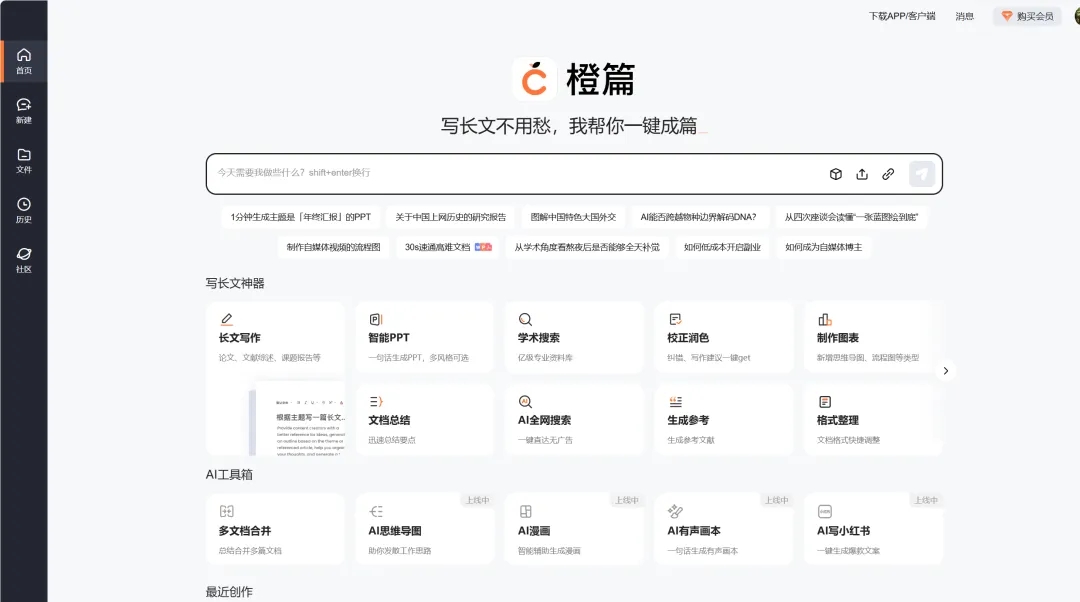1080x602 pixels.
Task: Click the link attachment icon in input box
Action: (x=887, y=174)
